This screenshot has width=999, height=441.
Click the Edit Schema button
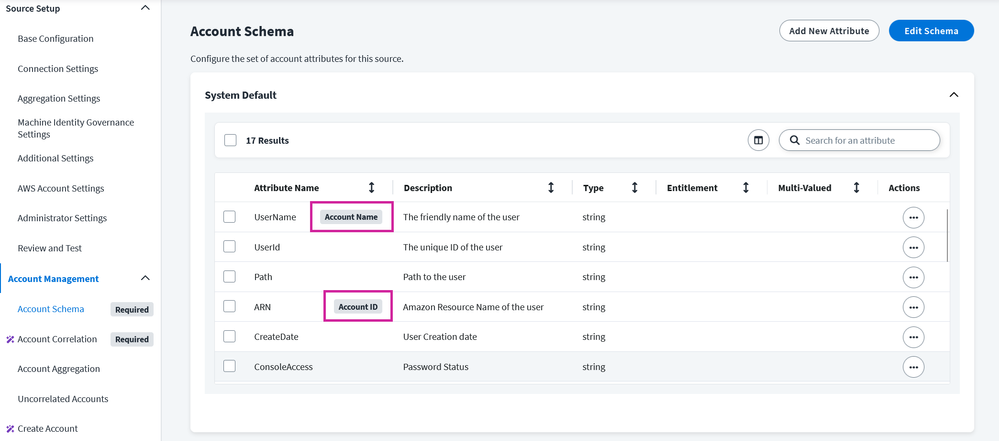click(931, 31)
